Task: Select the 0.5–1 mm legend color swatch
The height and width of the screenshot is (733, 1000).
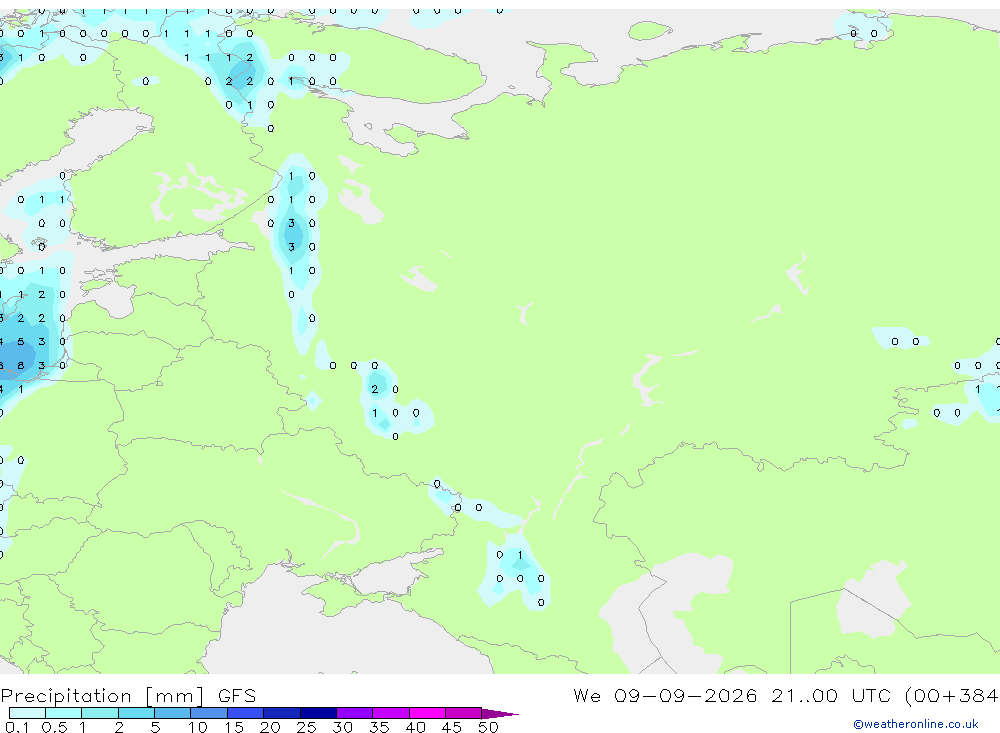Action: pos(64,713)
